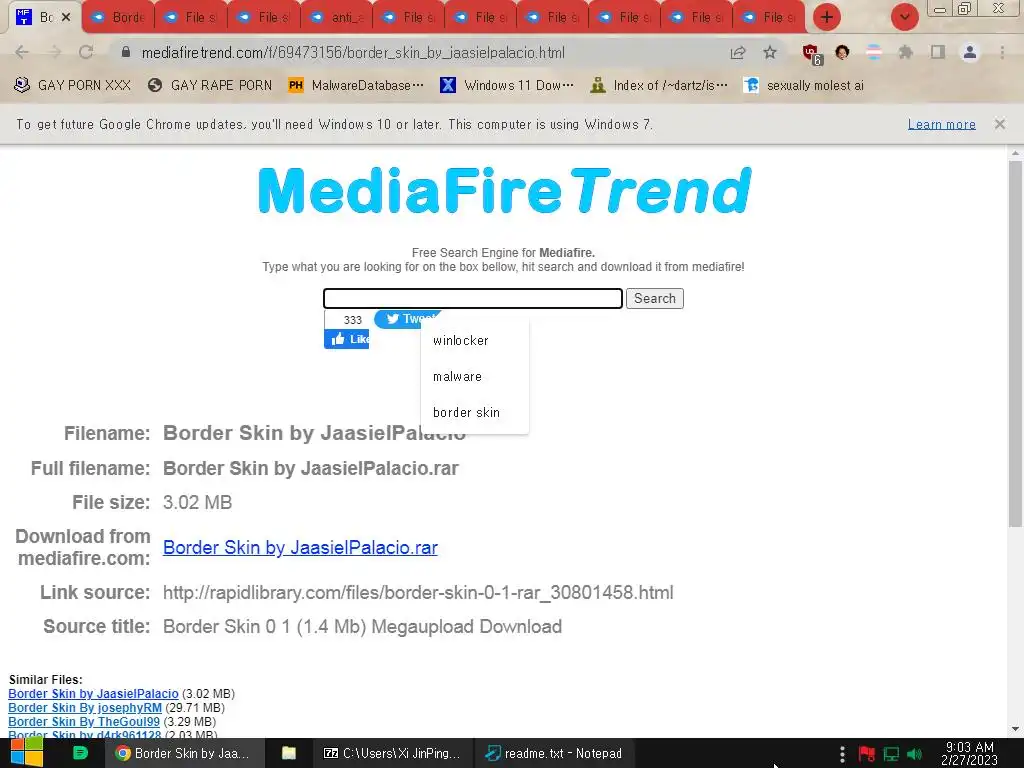Open the MalwareDatabase bookmark
The image size is (1024, 768).
click(x=356, y=86)
